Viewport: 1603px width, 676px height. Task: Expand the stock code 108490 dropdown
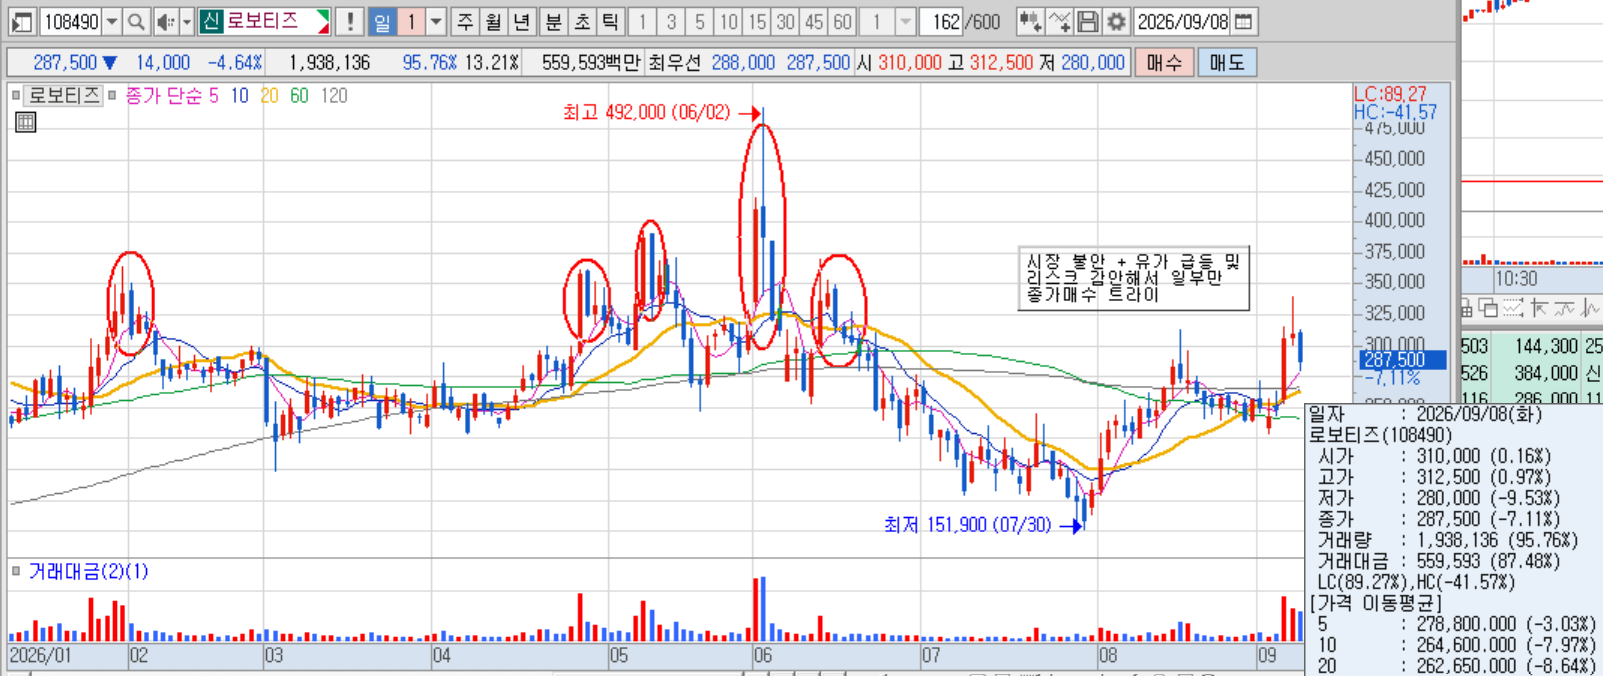click(112, 21)
